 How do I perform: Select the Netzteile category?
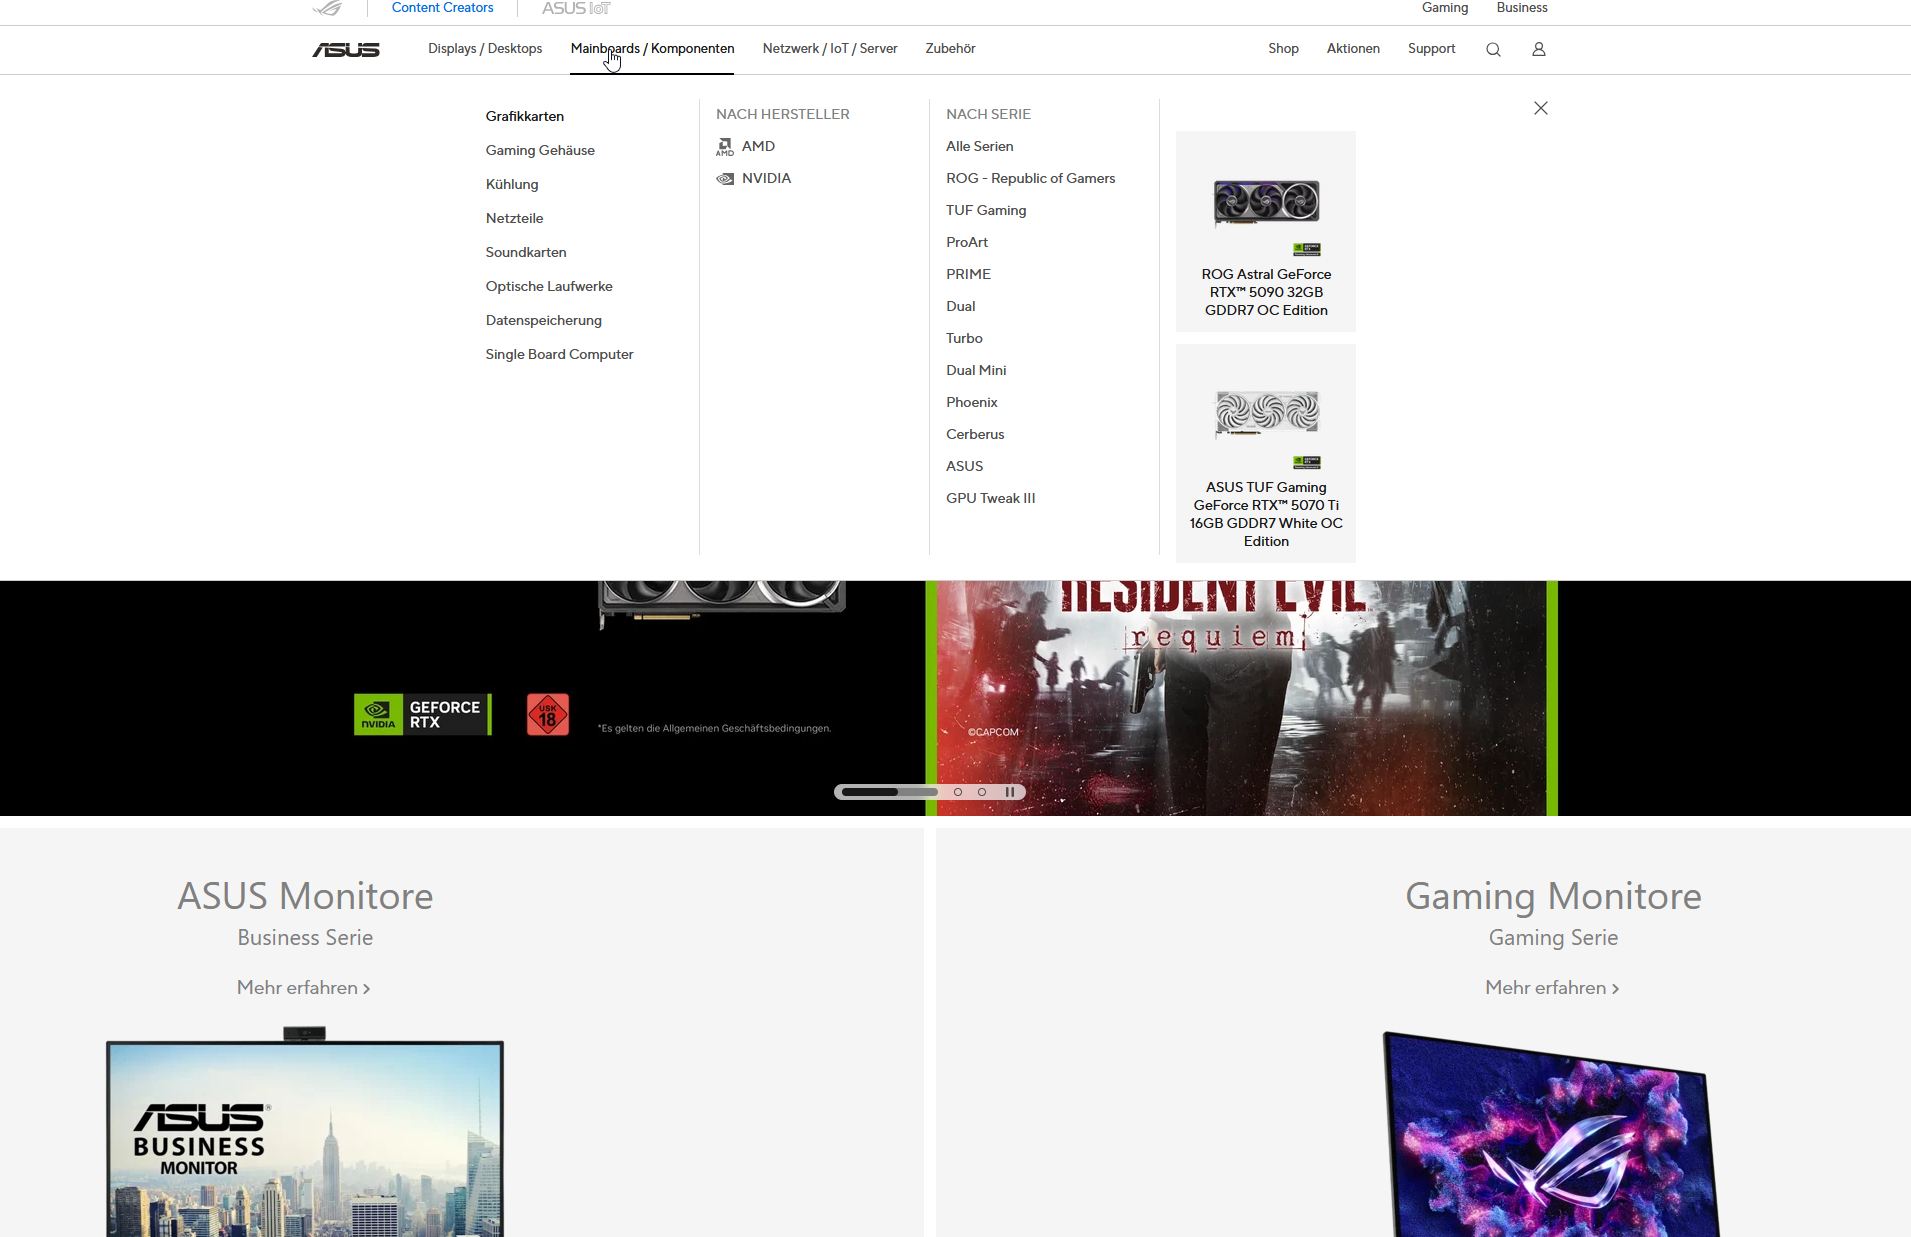pyautogui.click(x=515, y=218)
